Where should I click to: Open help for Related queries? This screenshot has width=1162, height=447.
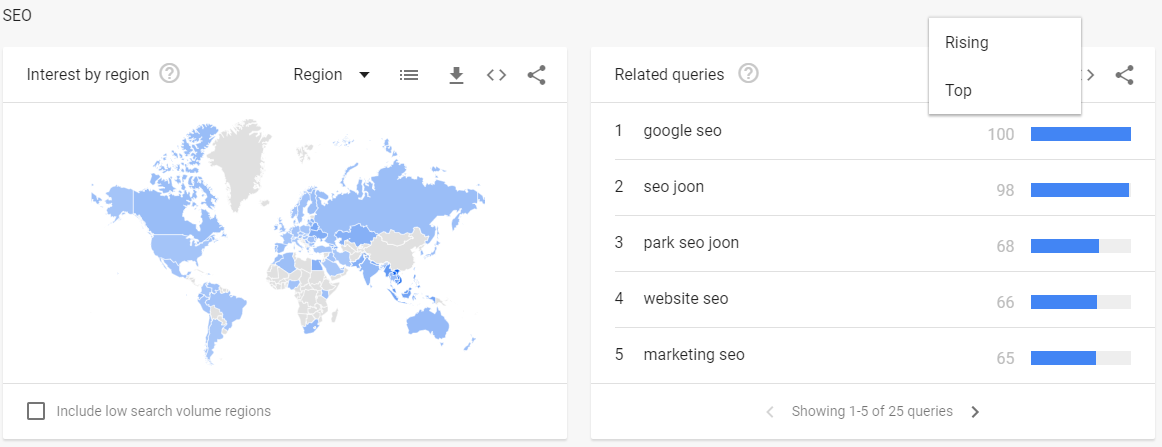point(748,74)
